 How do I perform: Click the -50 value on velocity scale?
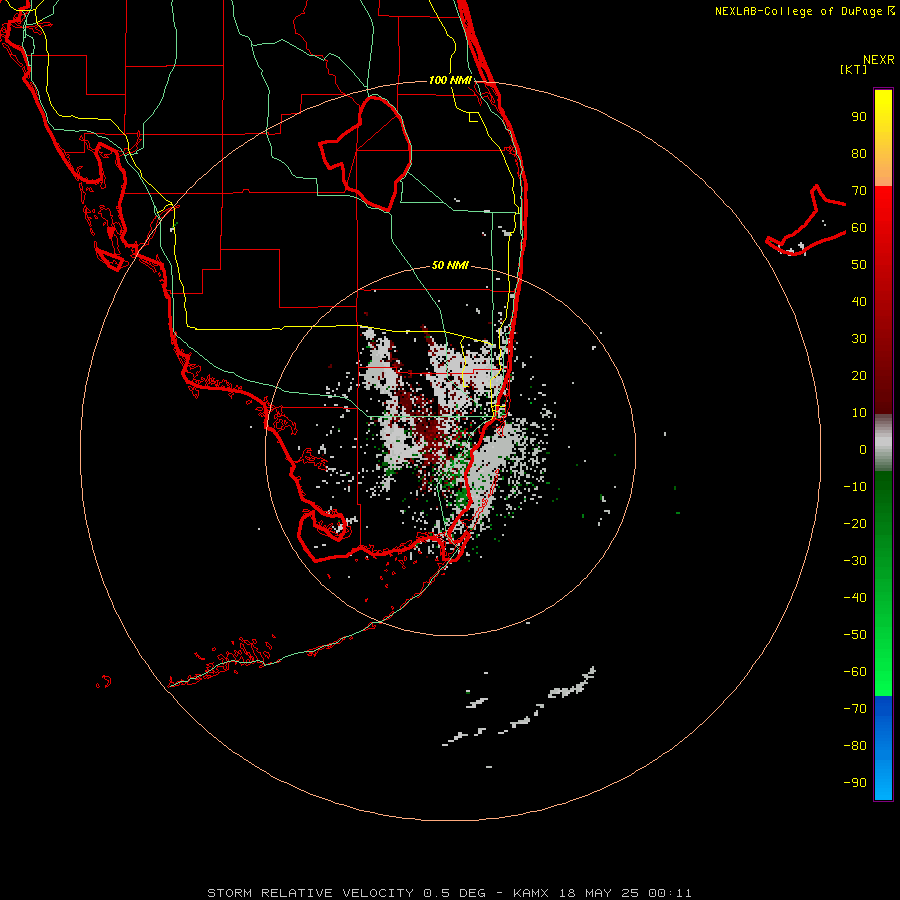point(855,635)
